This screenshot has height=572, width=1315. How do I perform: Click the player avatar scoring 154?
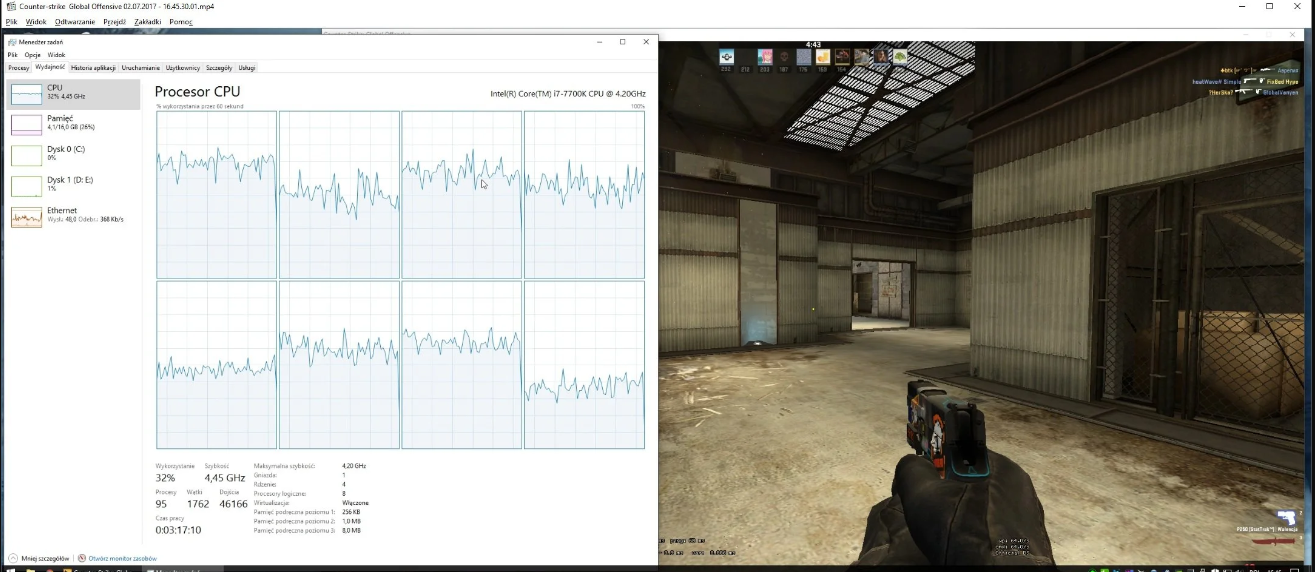coord(842,57)
